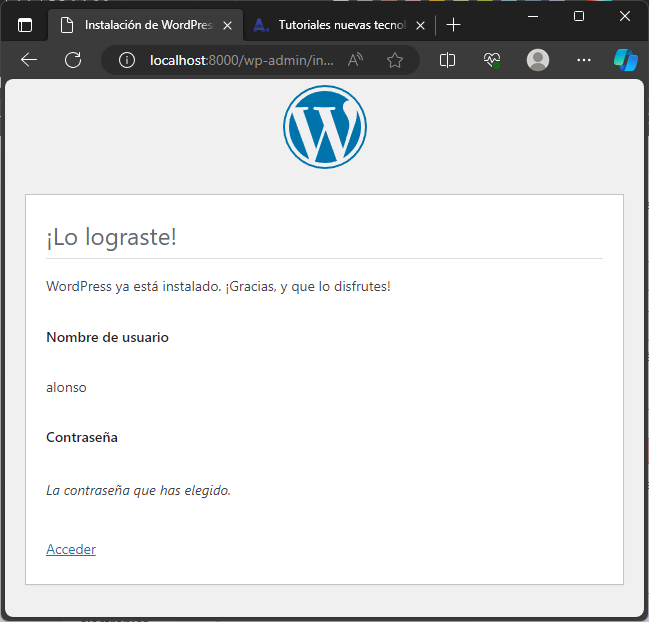Maximize the browser window
Viewport: 649px width, 622px height.
[579, 17]
